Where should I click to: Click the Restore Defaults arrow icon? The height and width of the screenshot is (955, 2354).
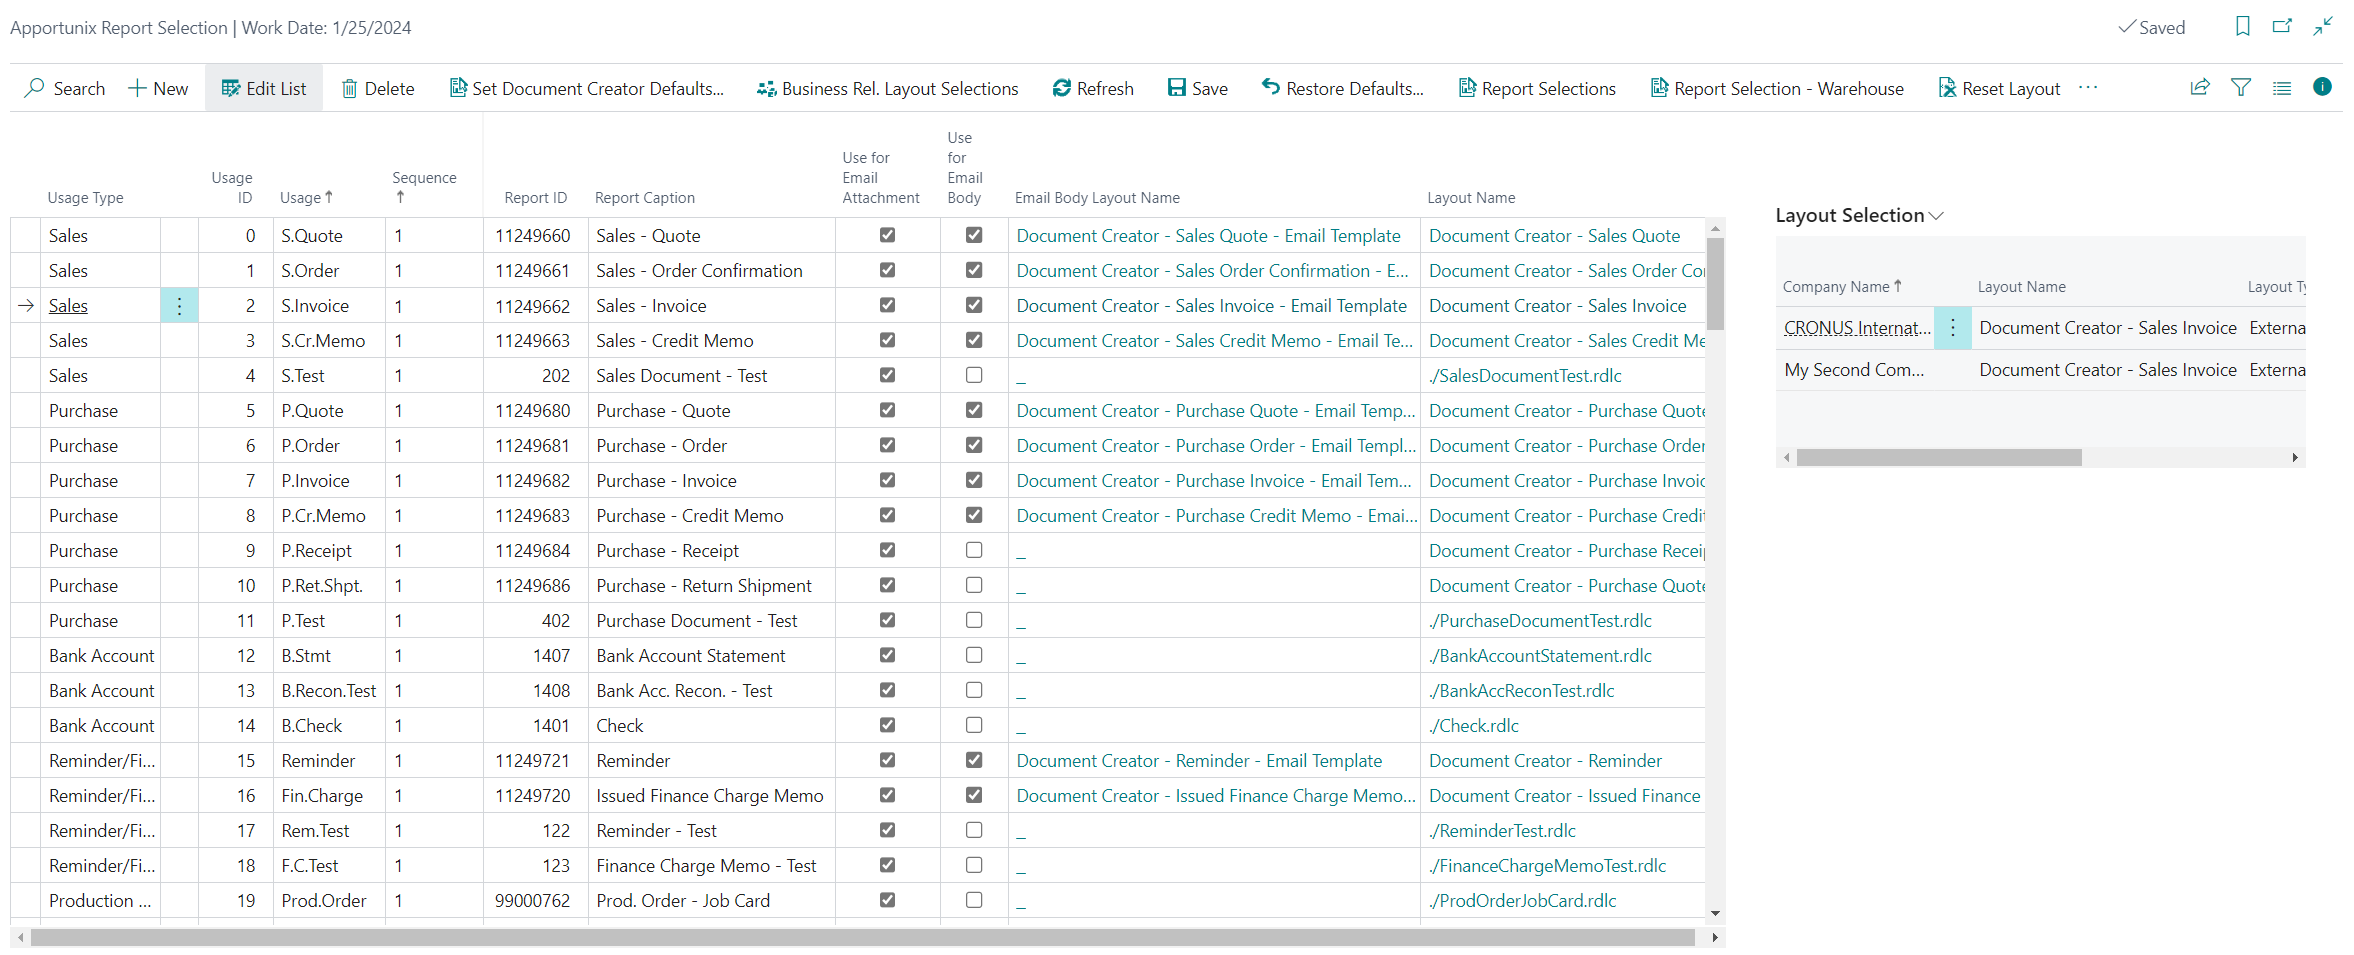point(1271,87)
